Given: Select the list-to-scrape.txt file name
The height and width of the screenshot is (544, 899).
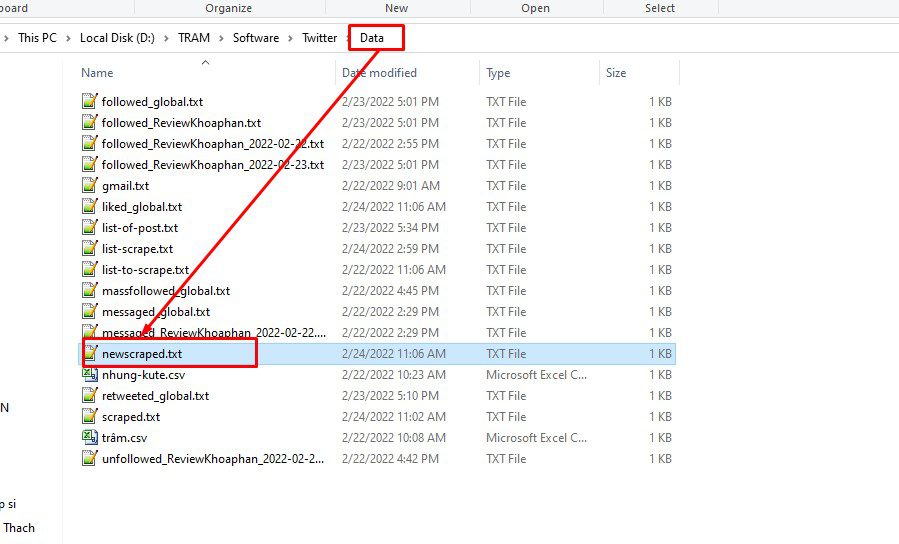Looking at the screenshot, I should point(145,269).
